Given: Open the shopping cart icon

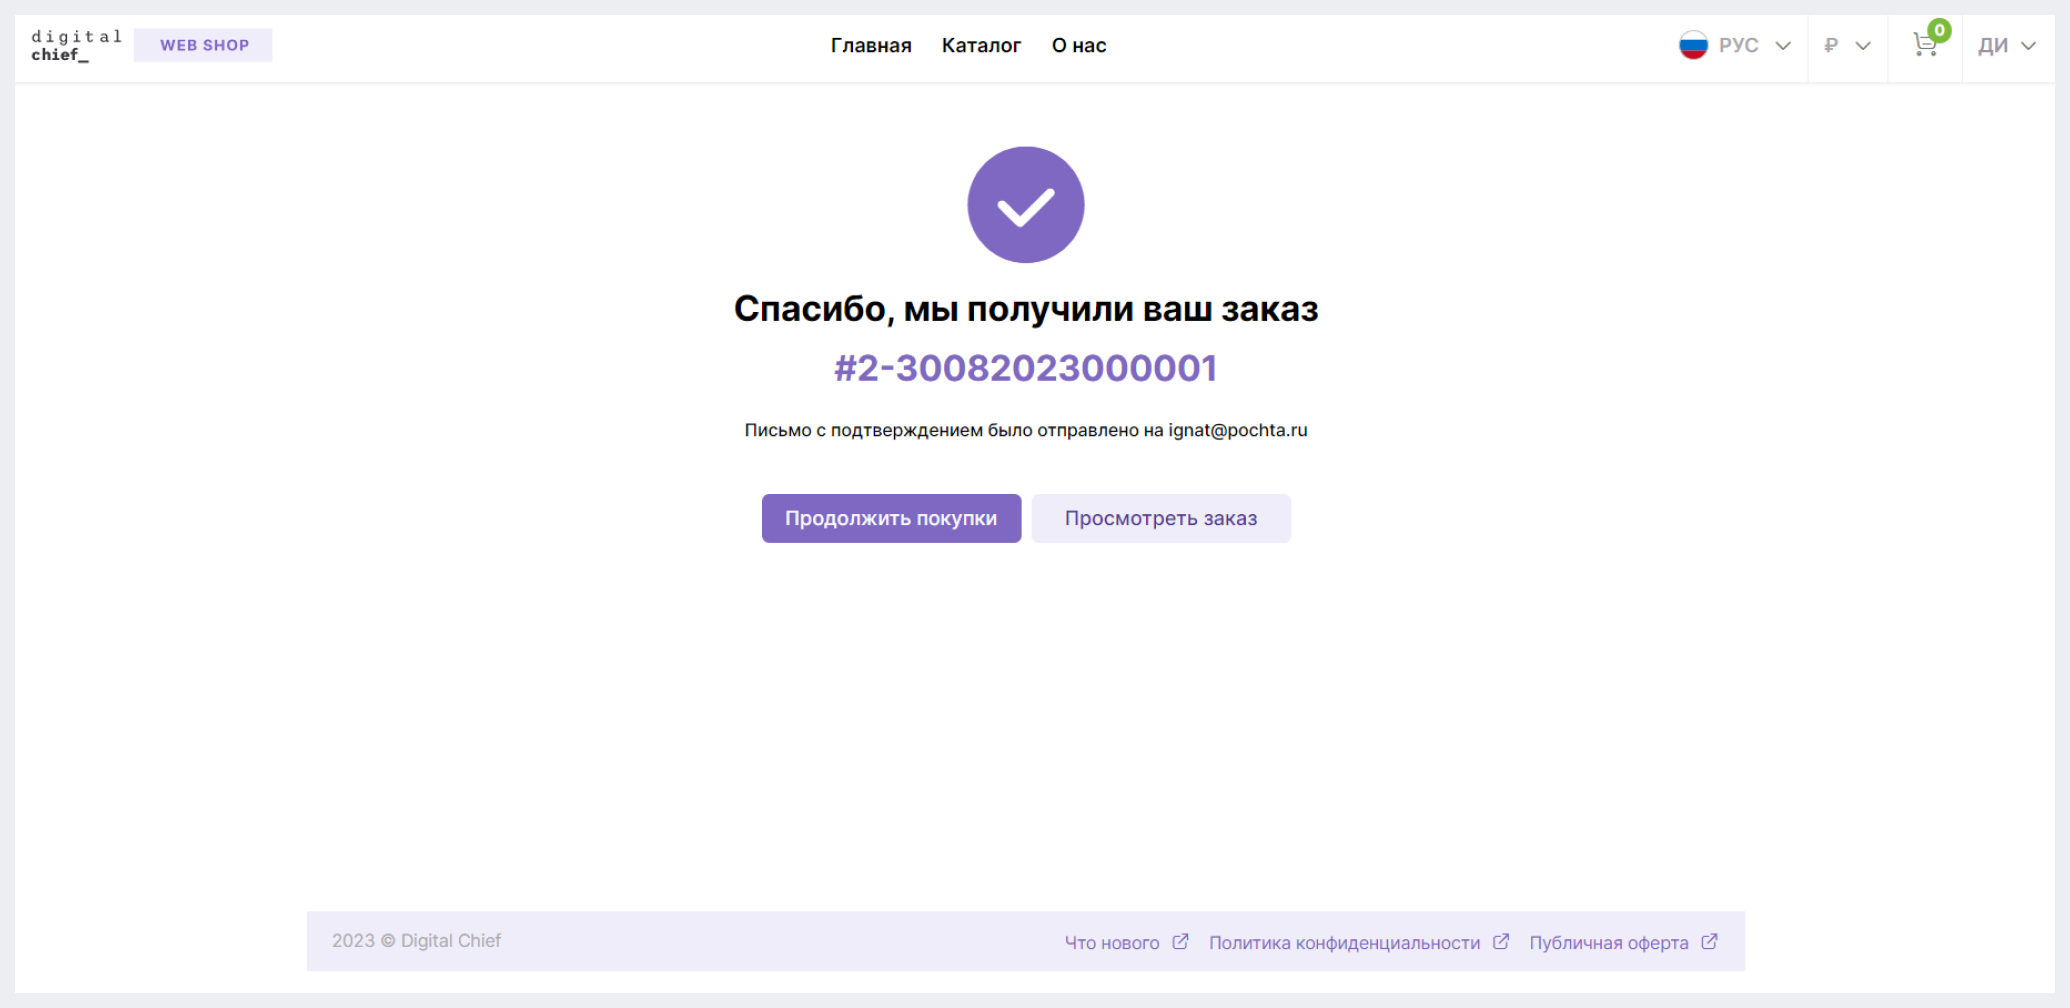Looking at the screenshot, I should tap(1924, 45).
